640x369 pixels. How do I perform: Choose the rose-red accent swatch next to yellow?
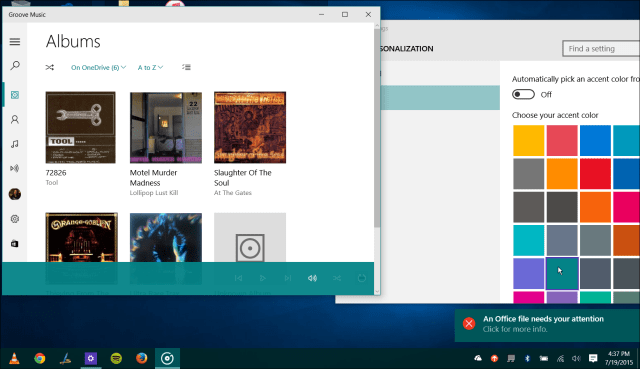coord(562,140)
